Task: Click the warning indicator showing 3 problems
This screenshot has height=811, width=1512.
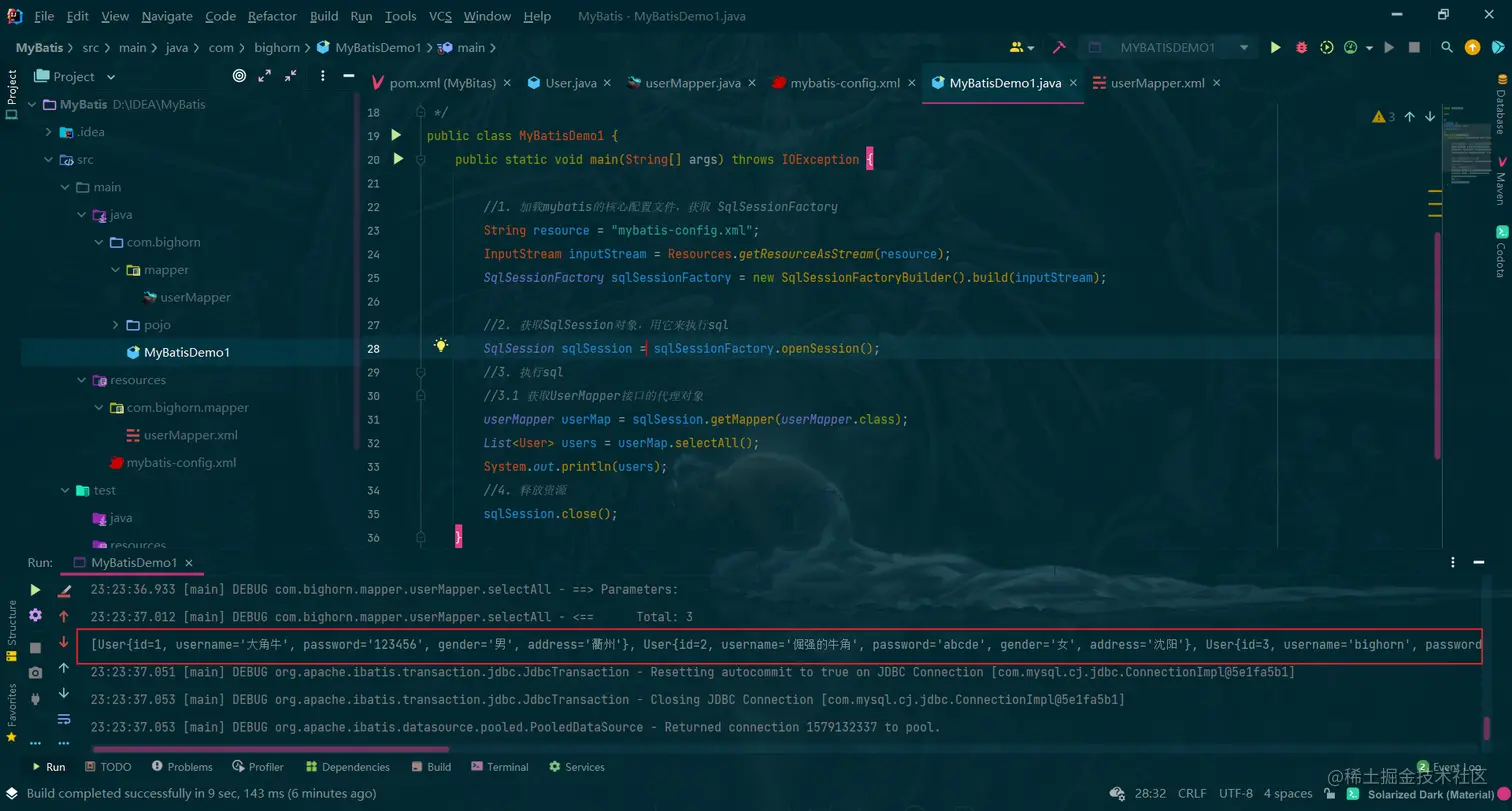Action: [x=1384, y=117]
